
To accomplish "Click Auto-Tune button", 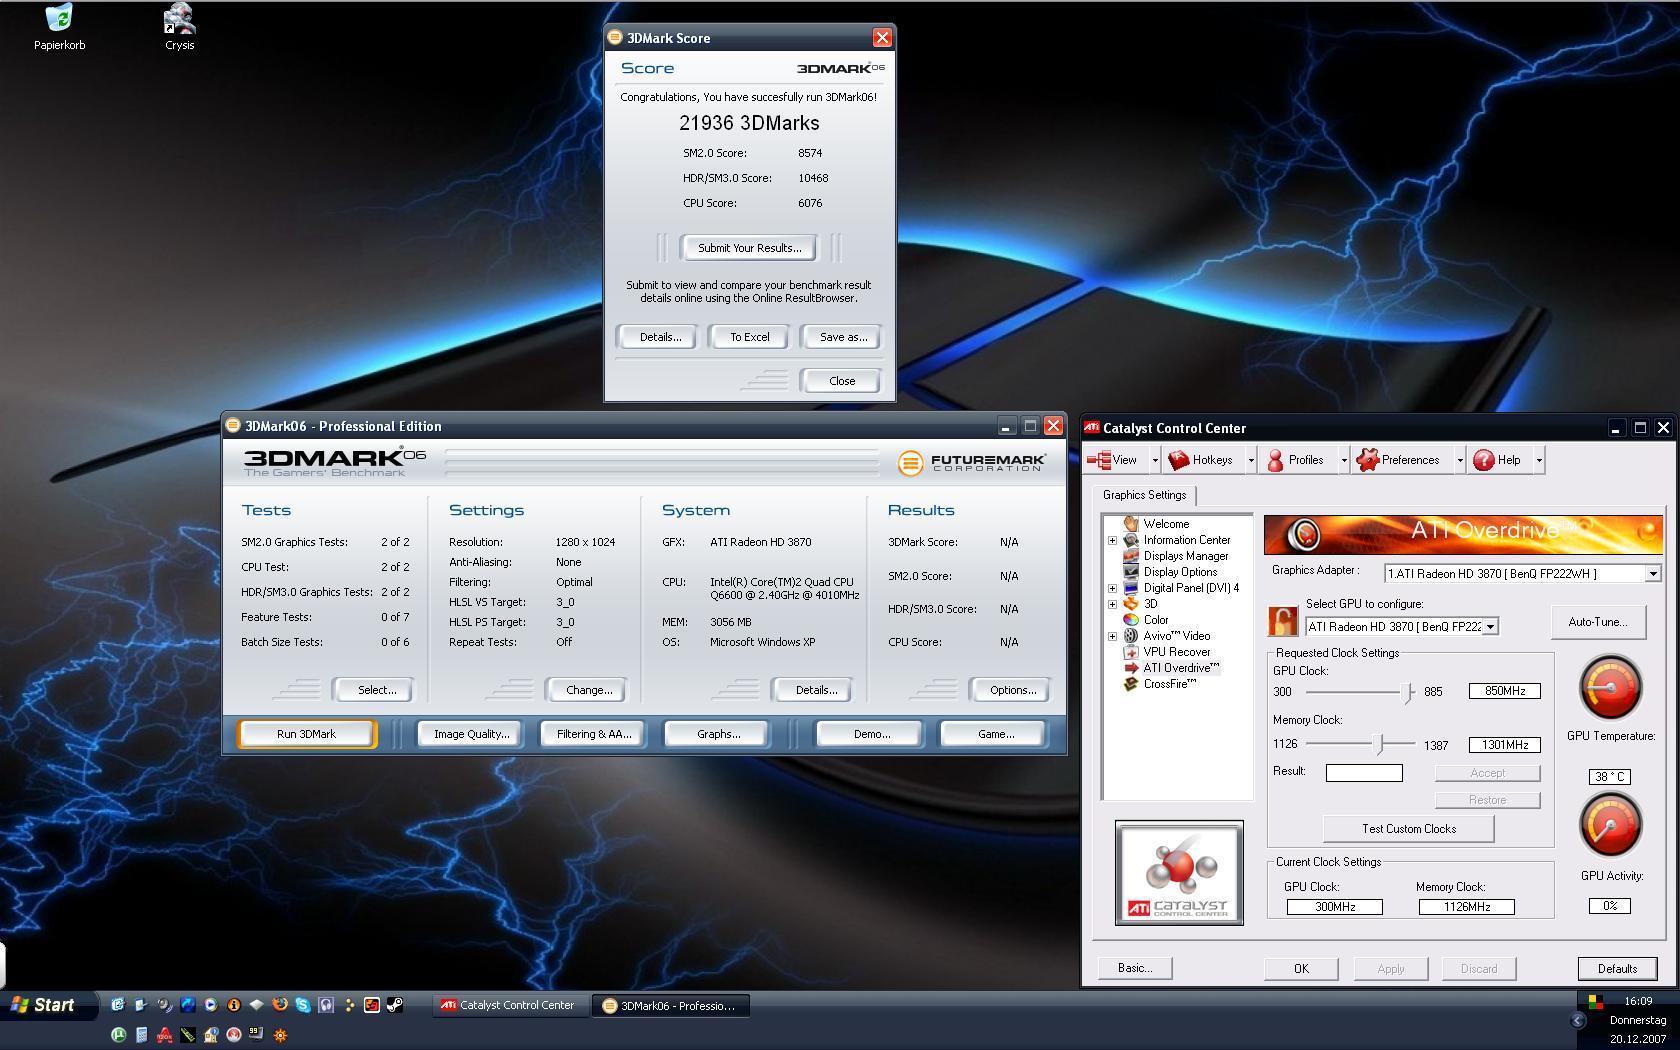I will pos(1597,622).
